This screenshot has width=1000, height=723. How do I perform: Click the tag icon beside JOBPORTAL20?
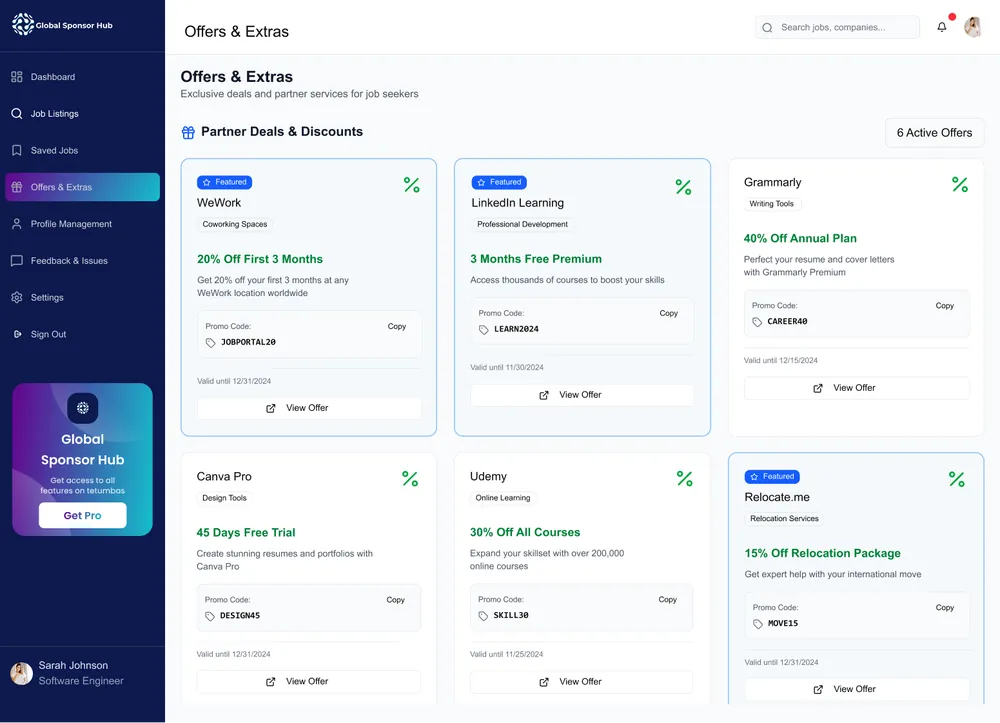coord(210,343)
